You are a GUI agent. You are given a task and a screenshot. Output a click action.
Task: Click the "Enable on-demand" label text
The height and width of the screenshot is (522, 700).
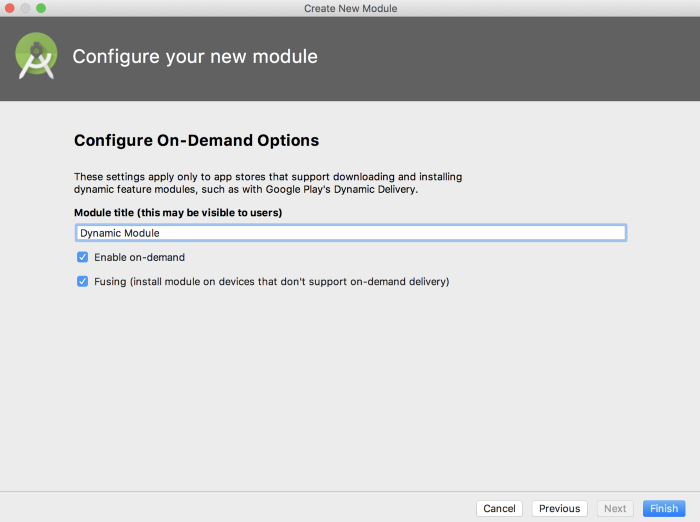139,257
